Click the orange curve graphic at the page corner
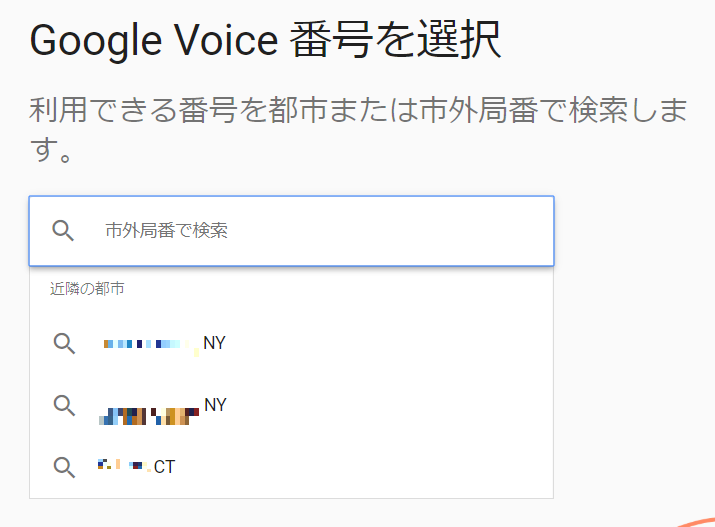The image size is (715, 527). pyautogui.click(x=696, y=522)
